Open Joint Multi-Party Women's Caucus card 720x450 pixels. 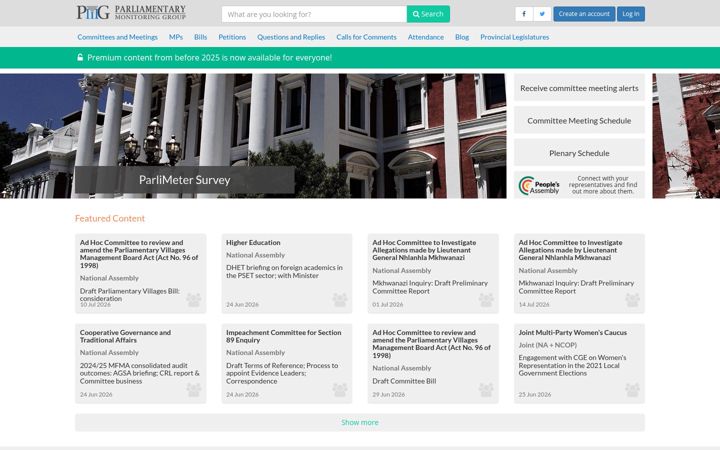click(x=579, y=364)
